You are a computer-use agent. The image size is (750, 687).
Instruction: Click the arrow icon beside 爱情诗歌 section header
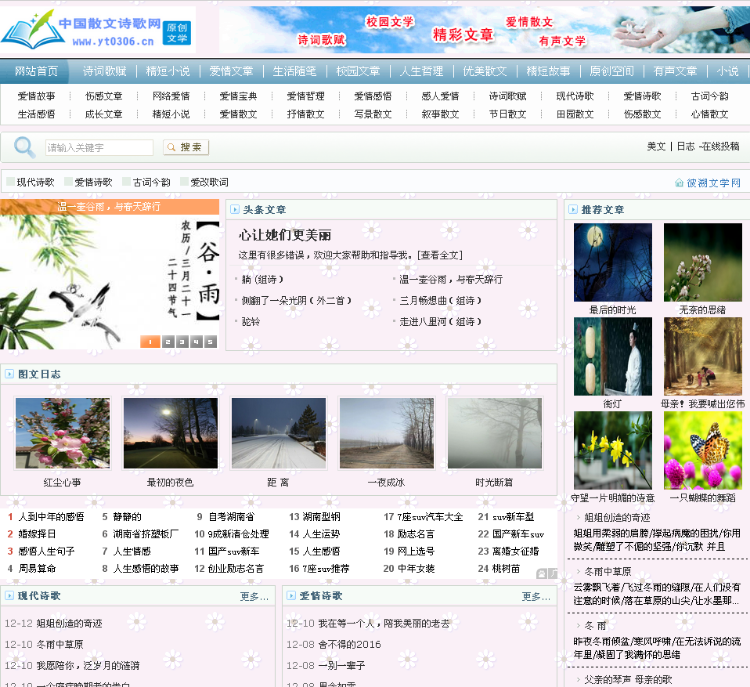[291, 596]
